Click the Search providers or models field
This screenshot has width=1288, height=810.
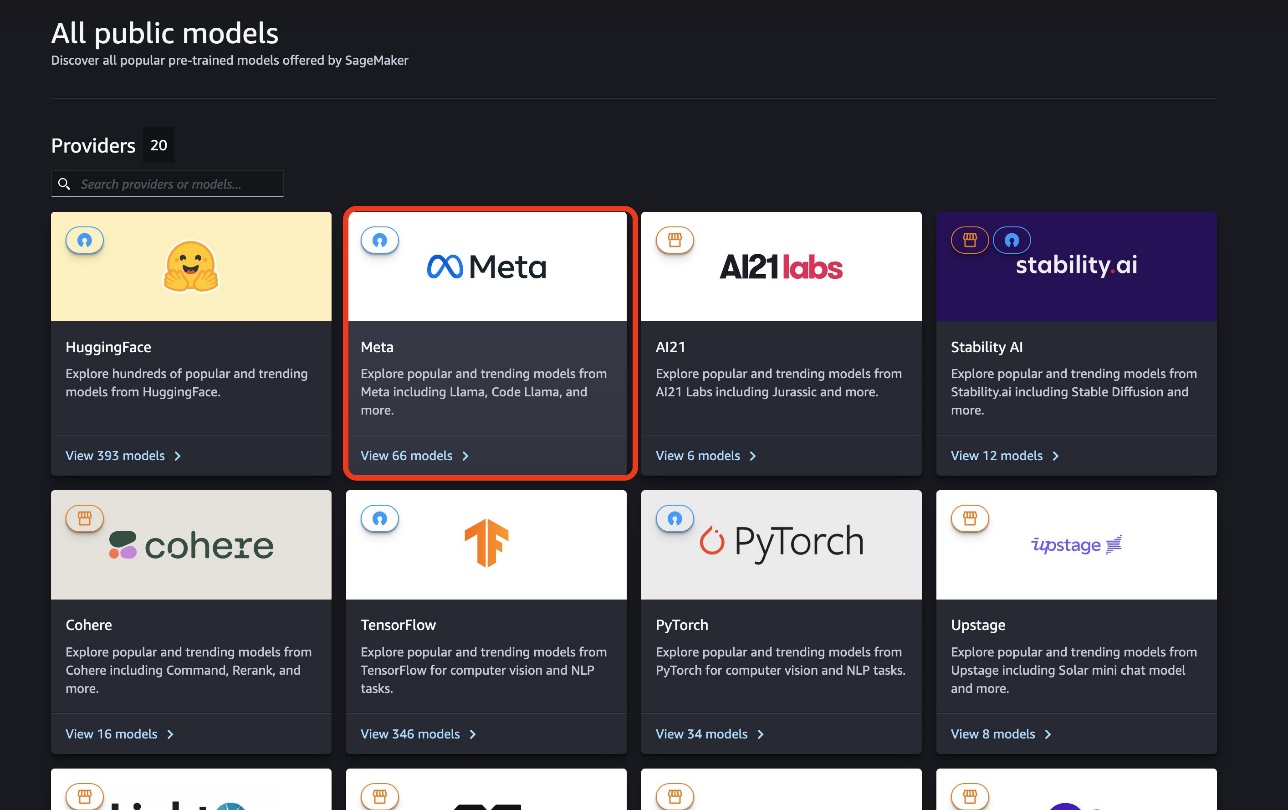[167, 184]
